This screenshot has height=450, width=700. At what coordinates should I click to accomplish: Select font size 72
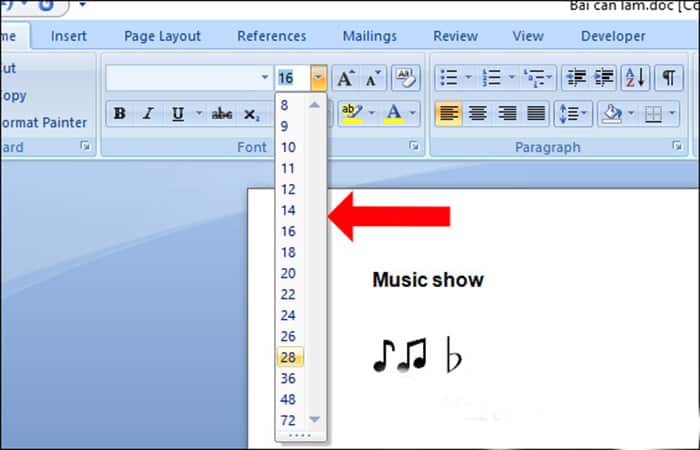click(290, 420)
